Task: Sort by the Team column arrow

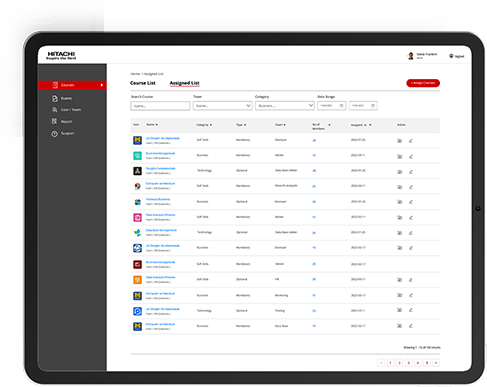Action: [284, 125]
